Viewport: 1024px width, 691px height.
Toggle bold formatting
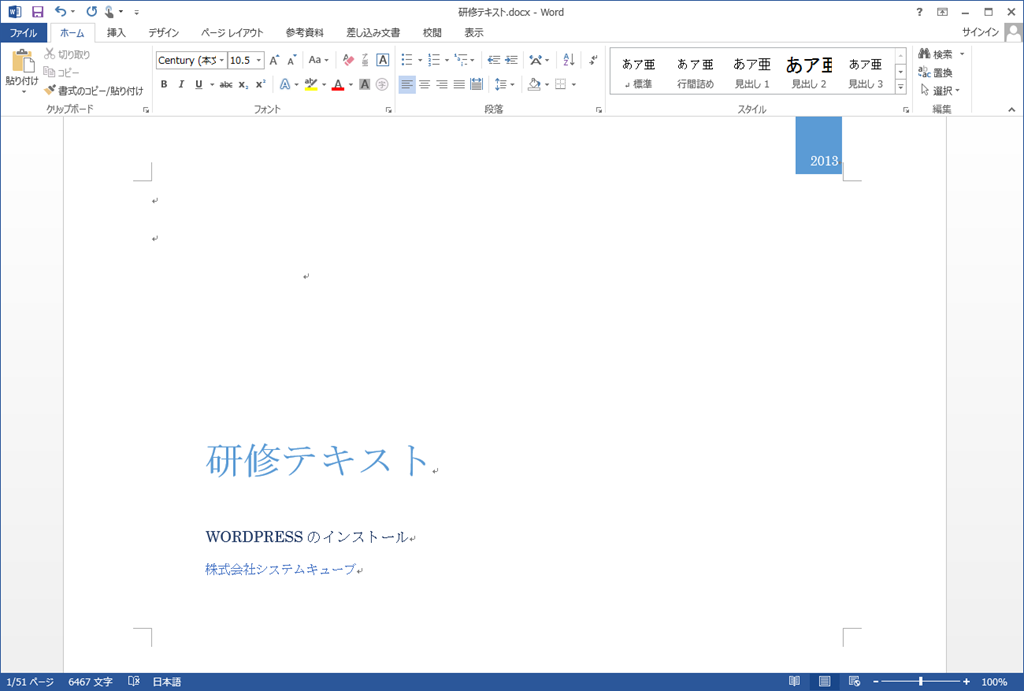point(164,84)
